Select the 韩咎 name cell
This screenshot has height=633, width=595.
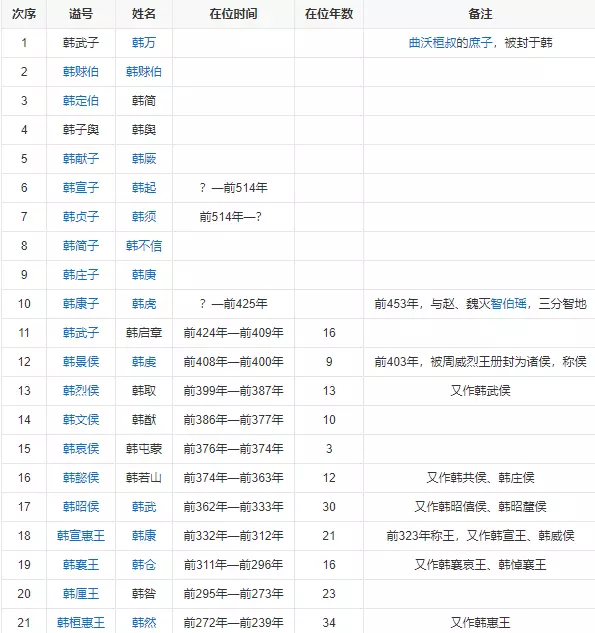pos(144,594)
